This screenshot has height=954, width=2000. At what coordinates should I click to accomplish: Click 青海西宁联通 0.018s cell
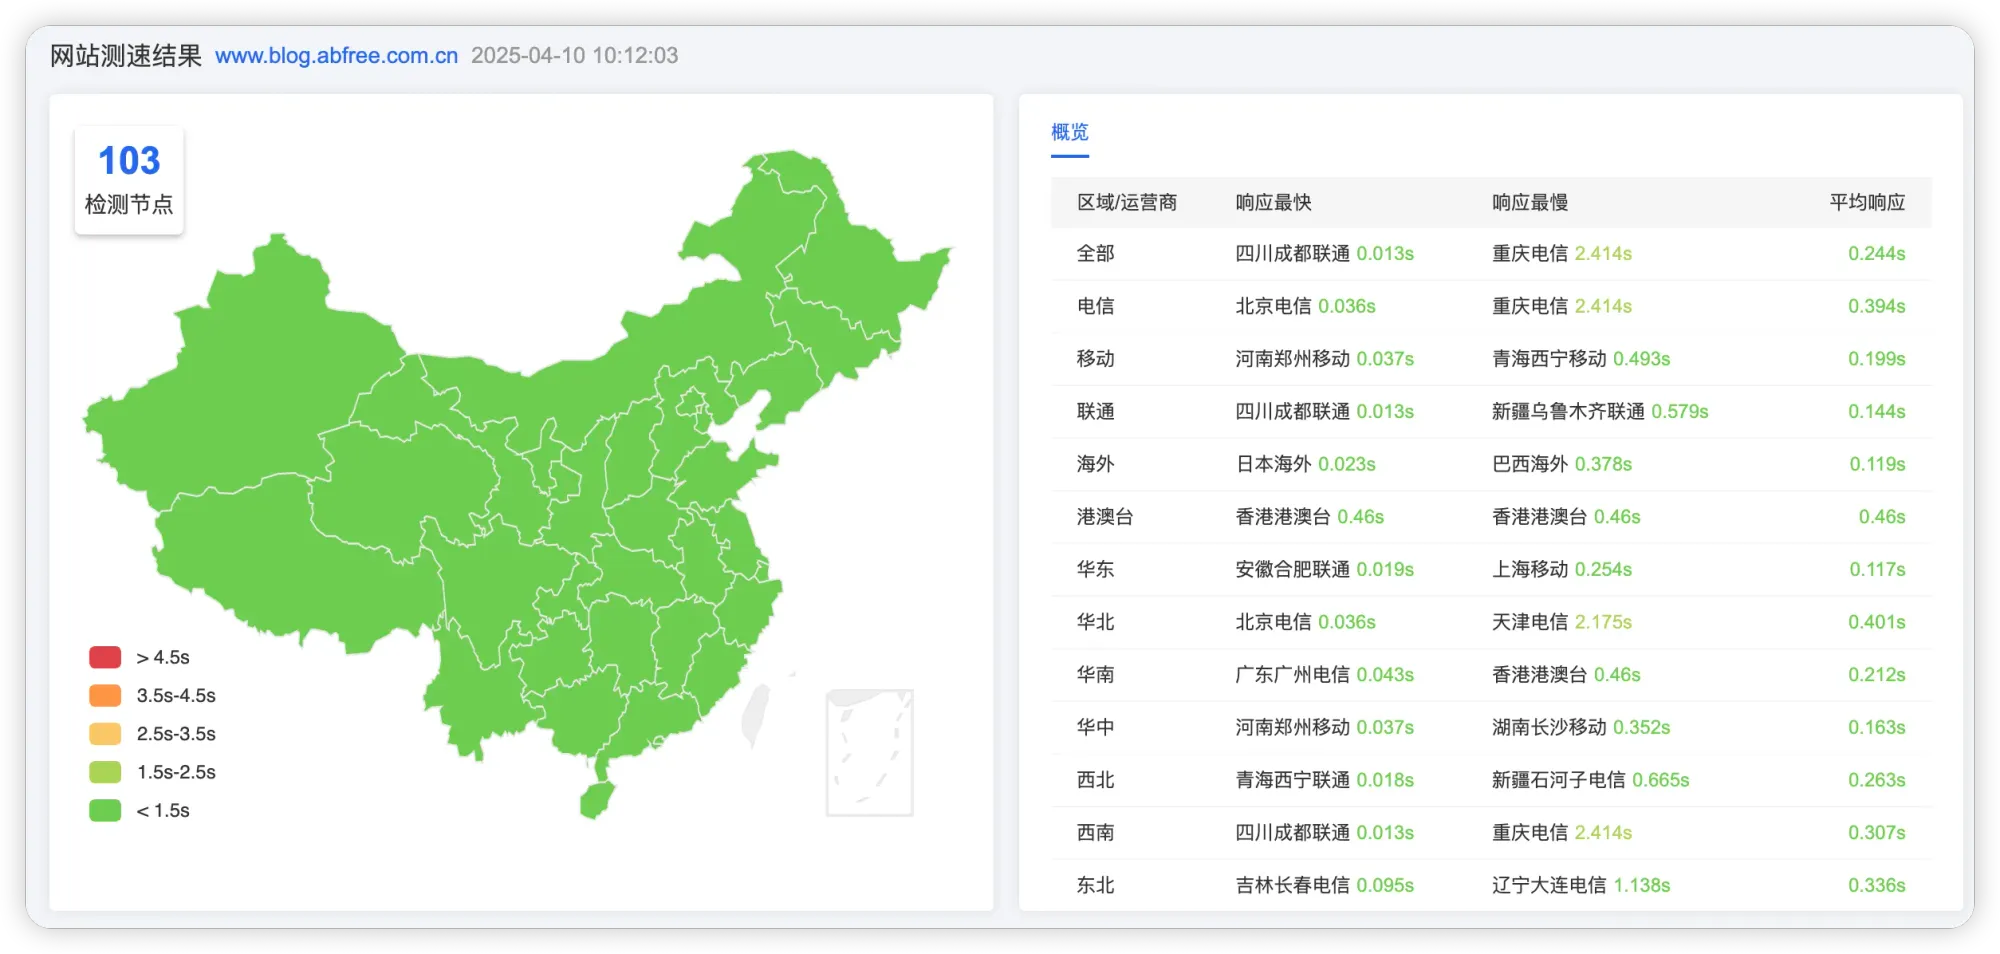coord(1325,779)
